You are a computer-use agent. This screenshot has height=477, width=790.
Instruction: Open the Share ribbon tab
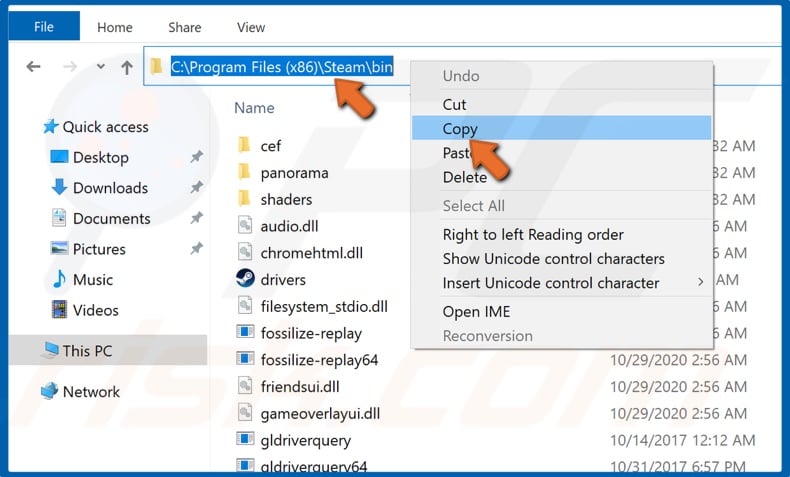tap(184, 27)
